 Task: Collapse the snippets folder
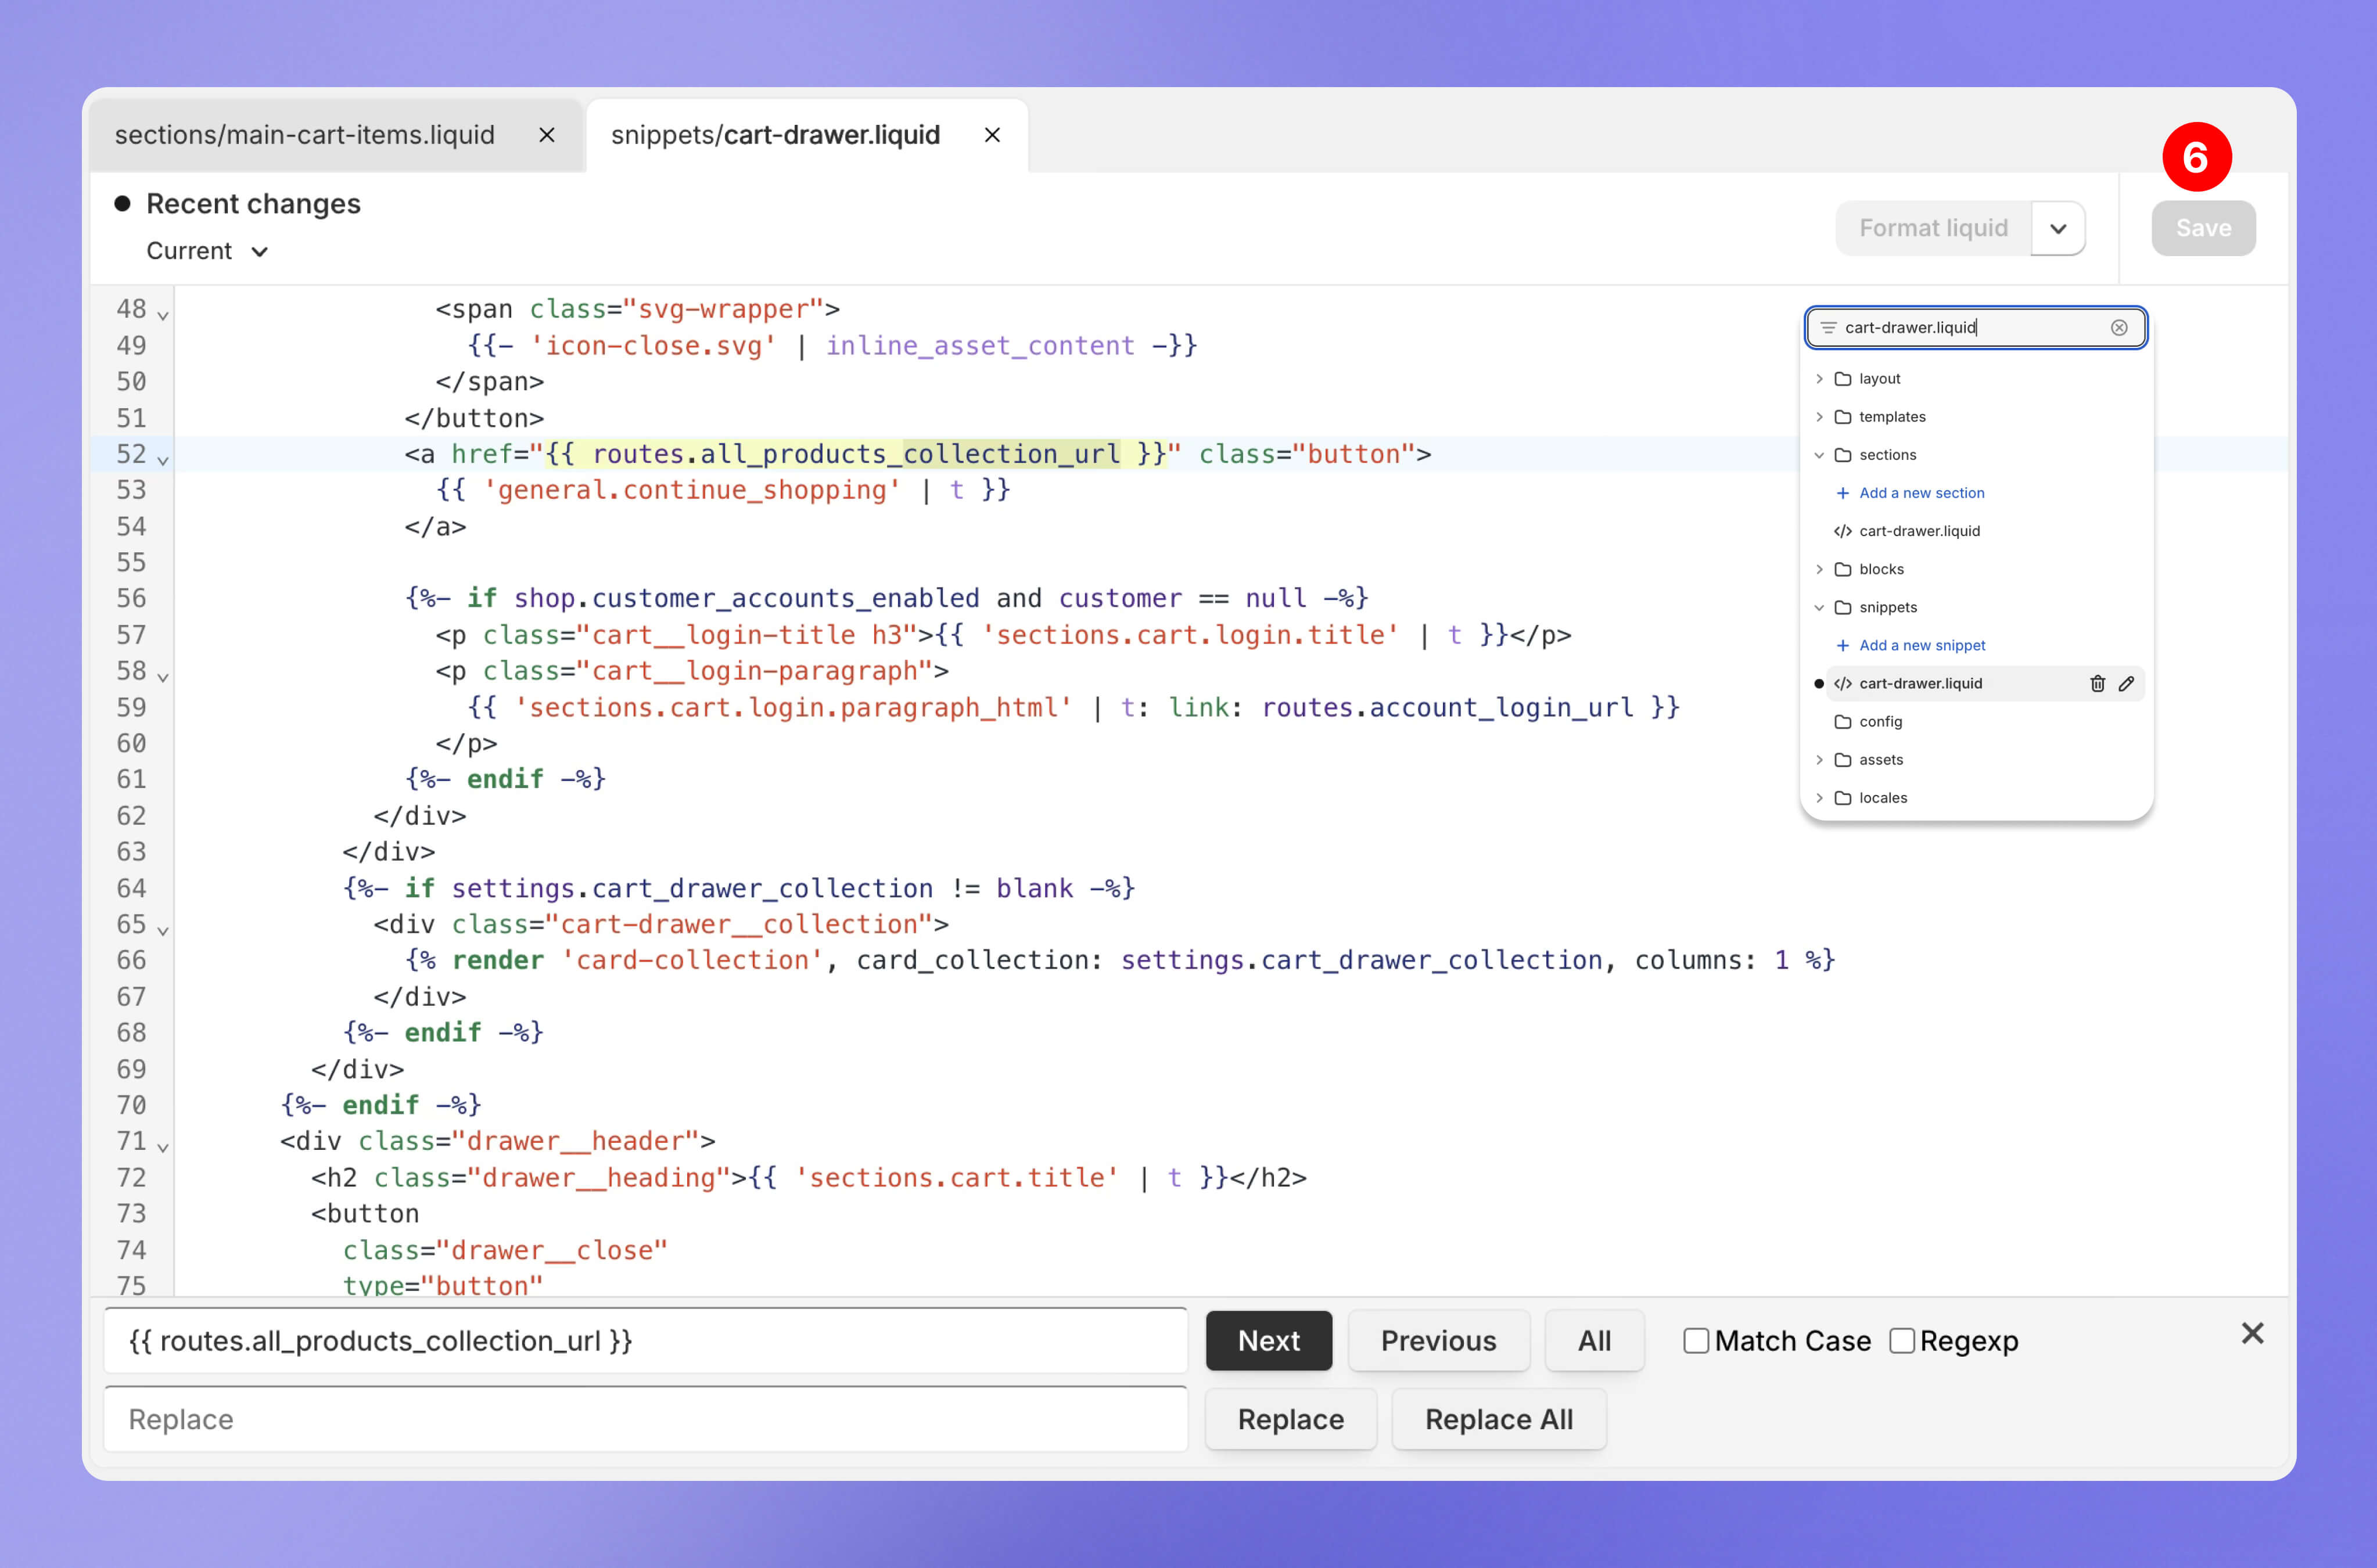(1819, 608)
